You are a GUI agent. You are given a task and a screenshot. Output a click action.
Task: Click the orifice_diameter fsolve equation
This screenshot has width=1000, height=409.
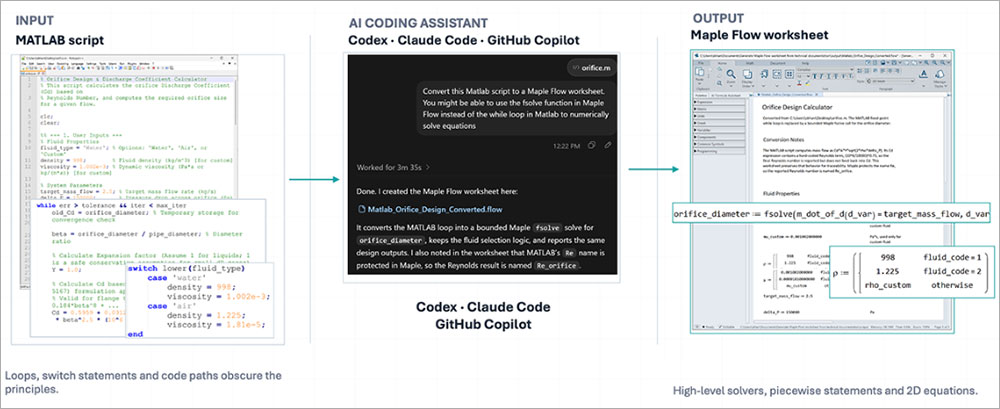coord(832,215)
